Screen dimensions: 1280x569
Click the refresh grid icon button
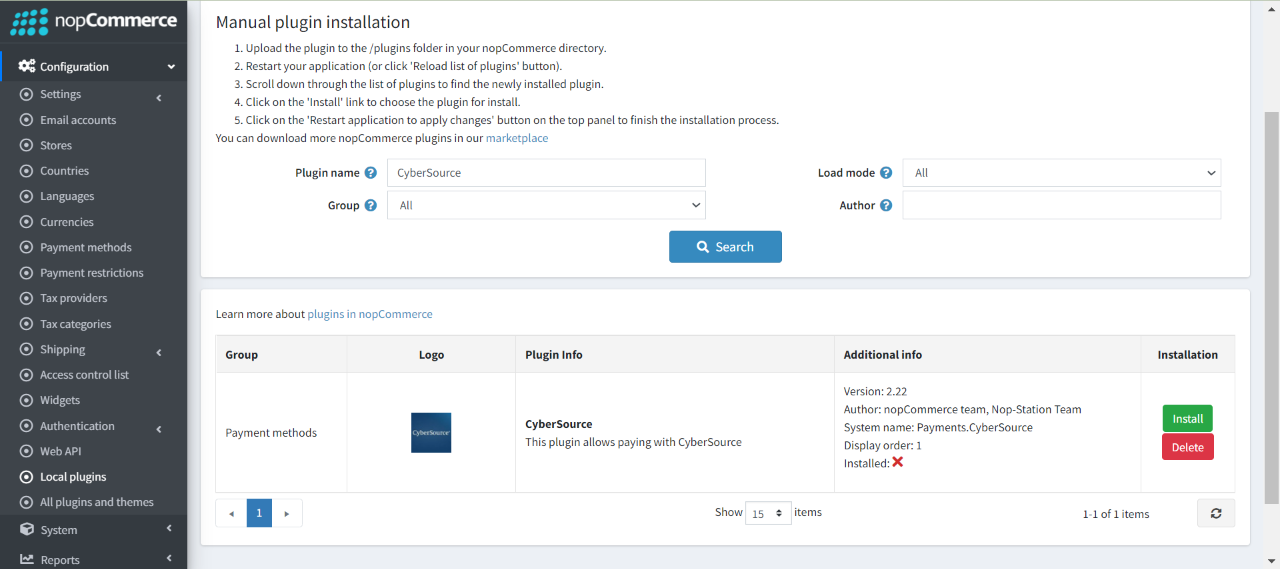pyautogui.click(x=1216, y=513)
